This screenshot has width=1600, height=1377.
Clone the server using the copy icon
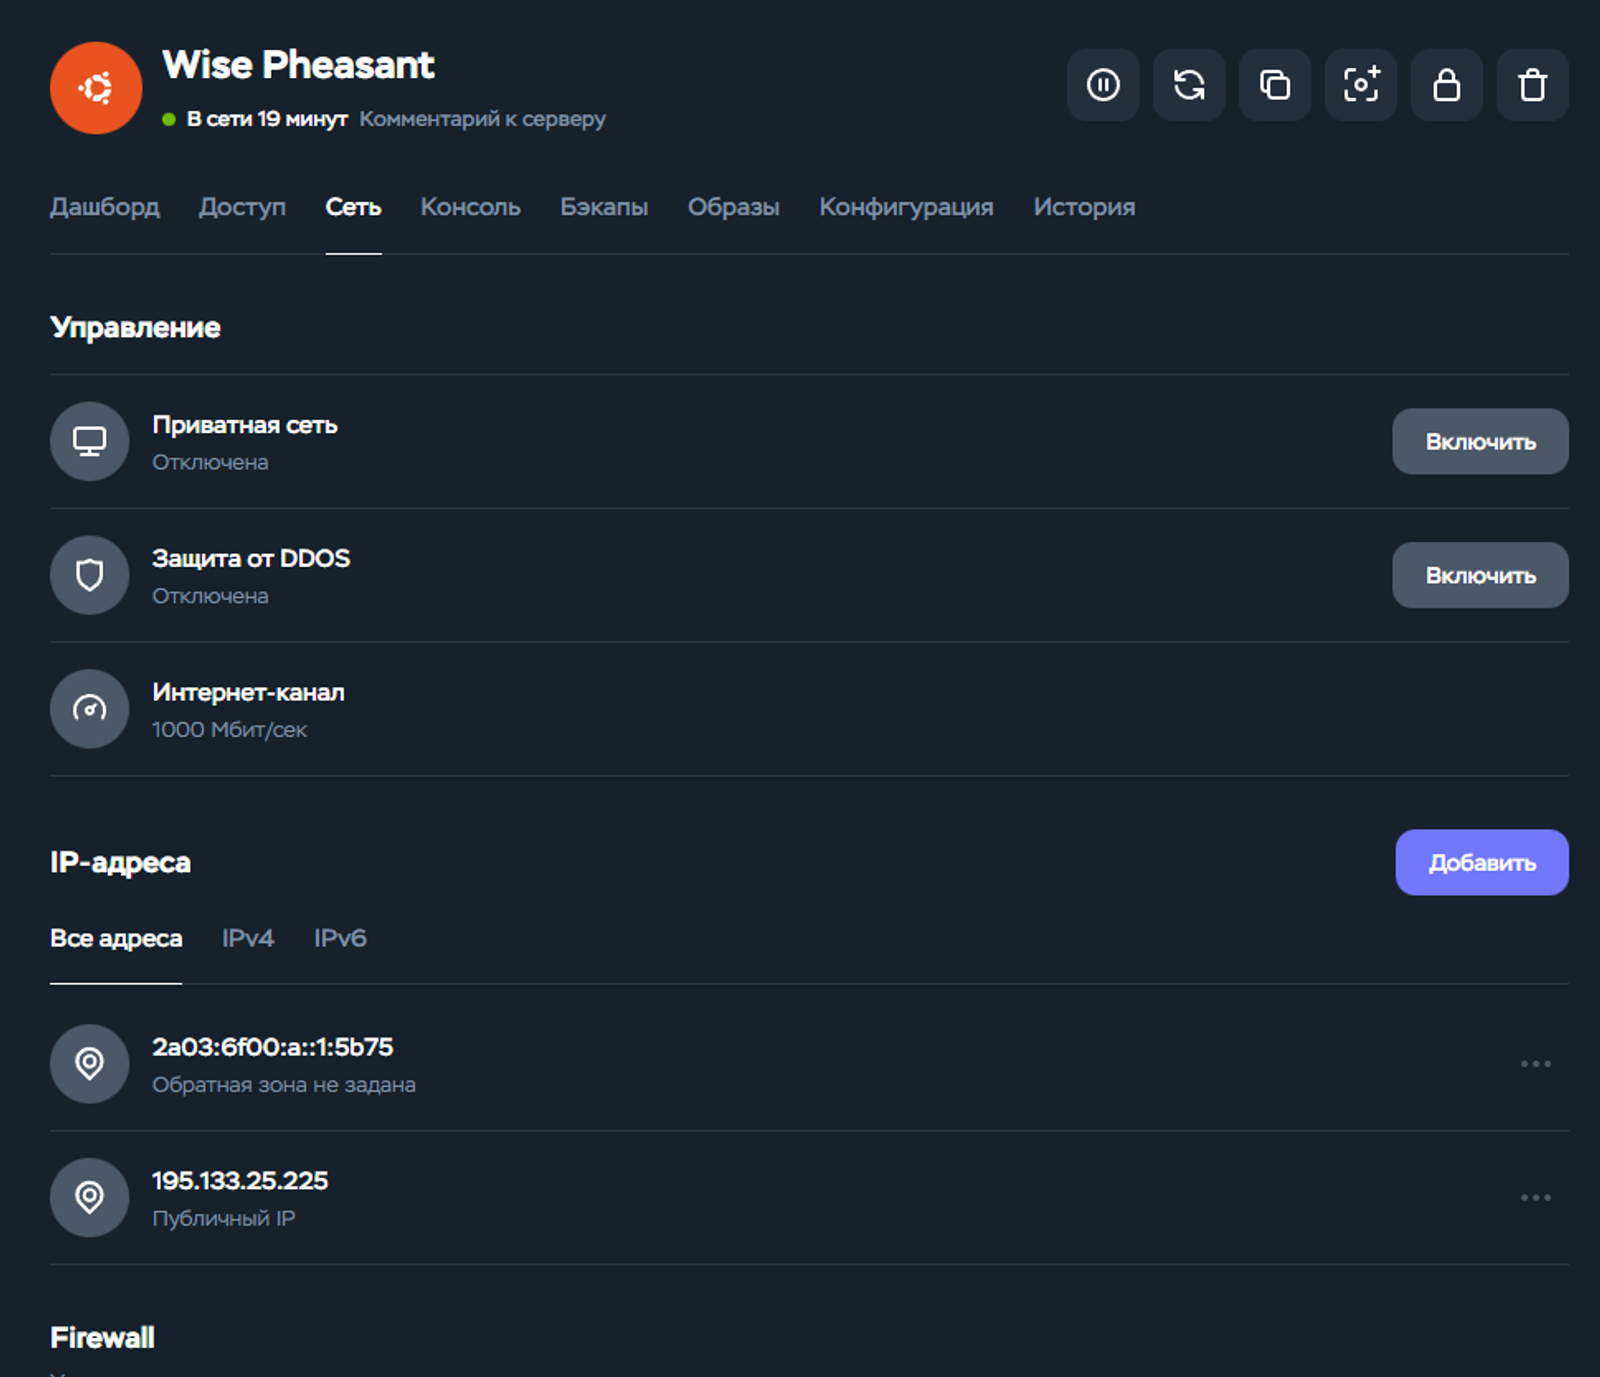tap(1275, 85)
